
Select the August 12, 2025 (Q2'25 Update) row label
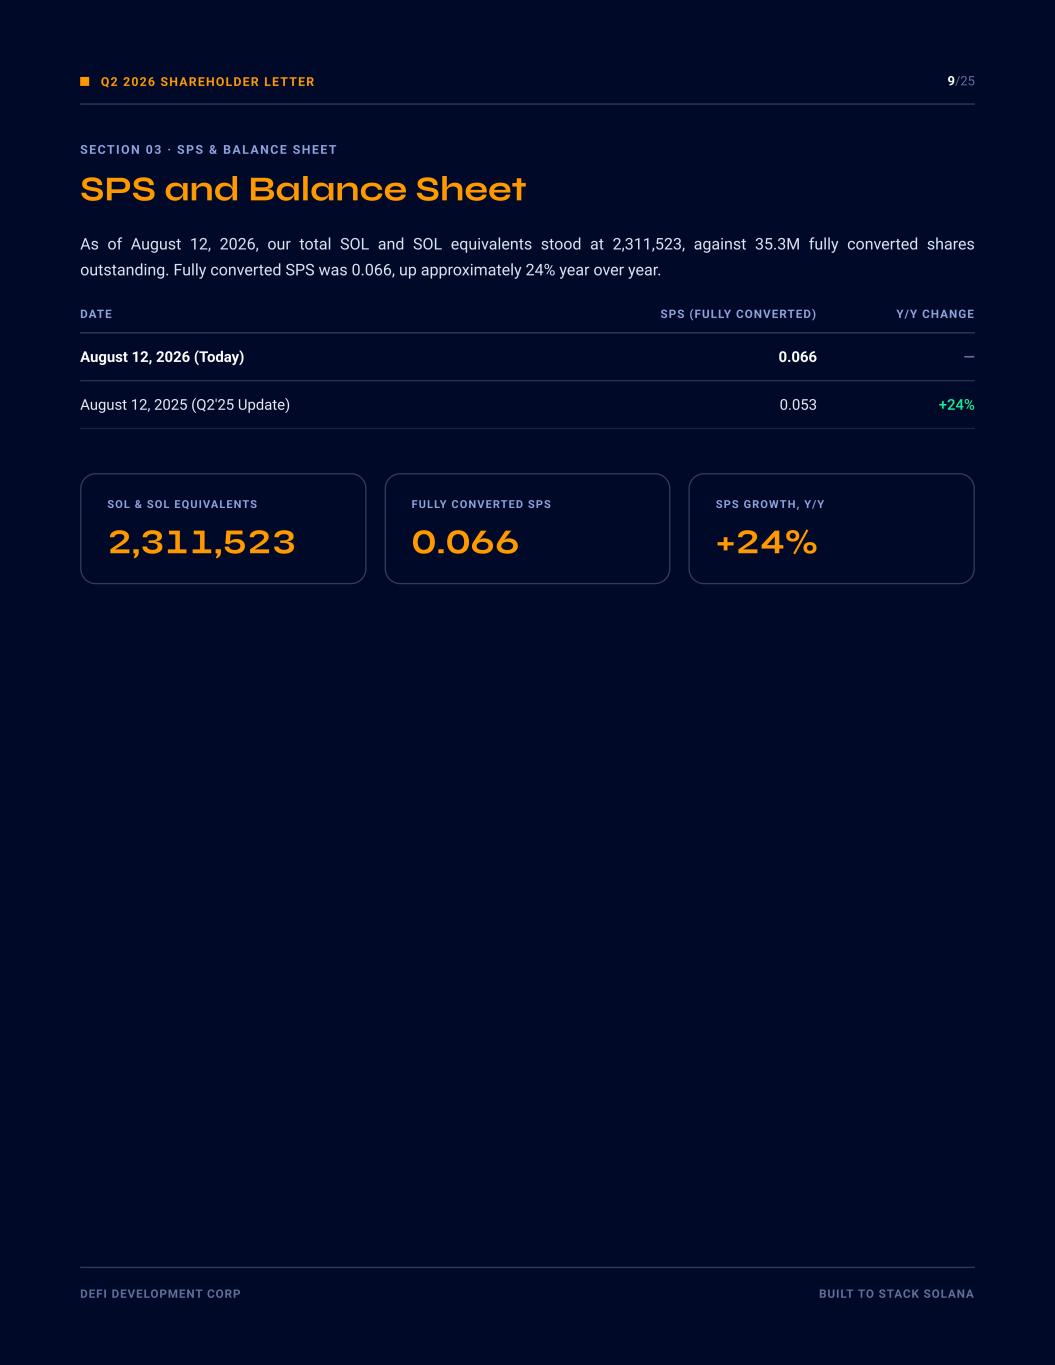point(185,405)
